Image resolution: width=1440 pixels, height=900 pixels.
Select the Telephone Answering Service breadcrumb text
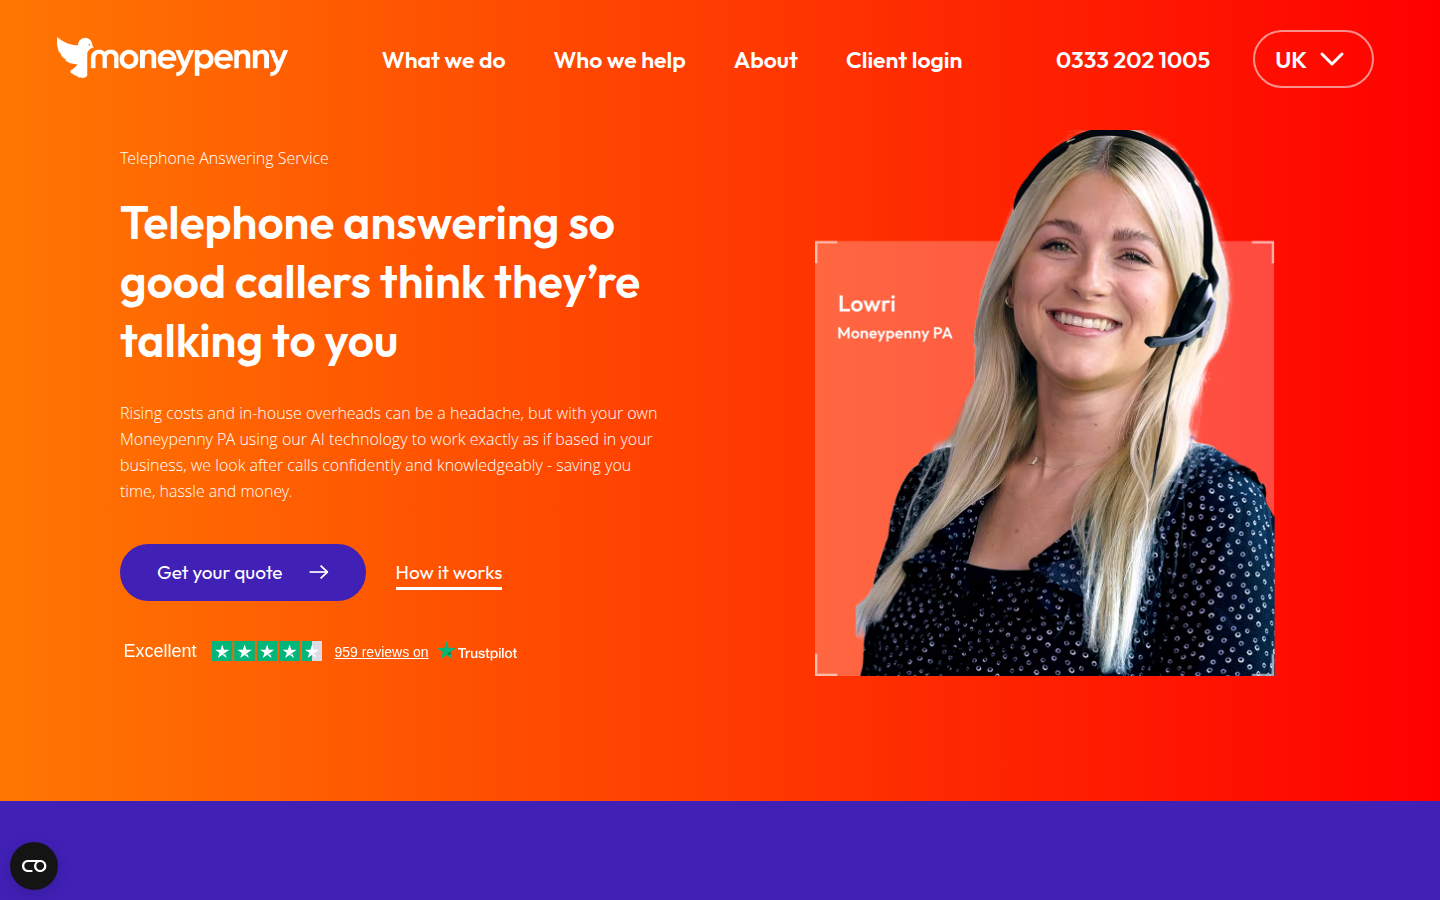(x=224, y=158)
